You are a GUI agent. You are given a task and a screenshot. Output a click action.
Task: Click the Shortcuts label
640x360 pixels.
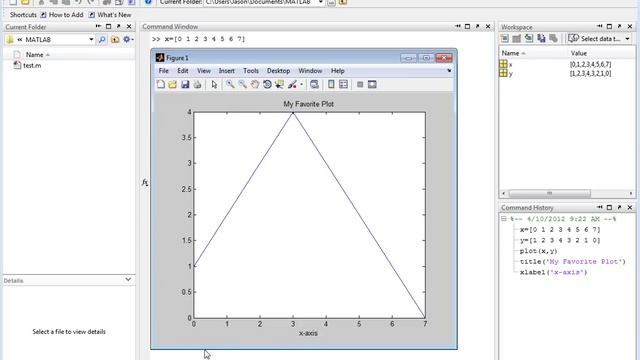23,15
